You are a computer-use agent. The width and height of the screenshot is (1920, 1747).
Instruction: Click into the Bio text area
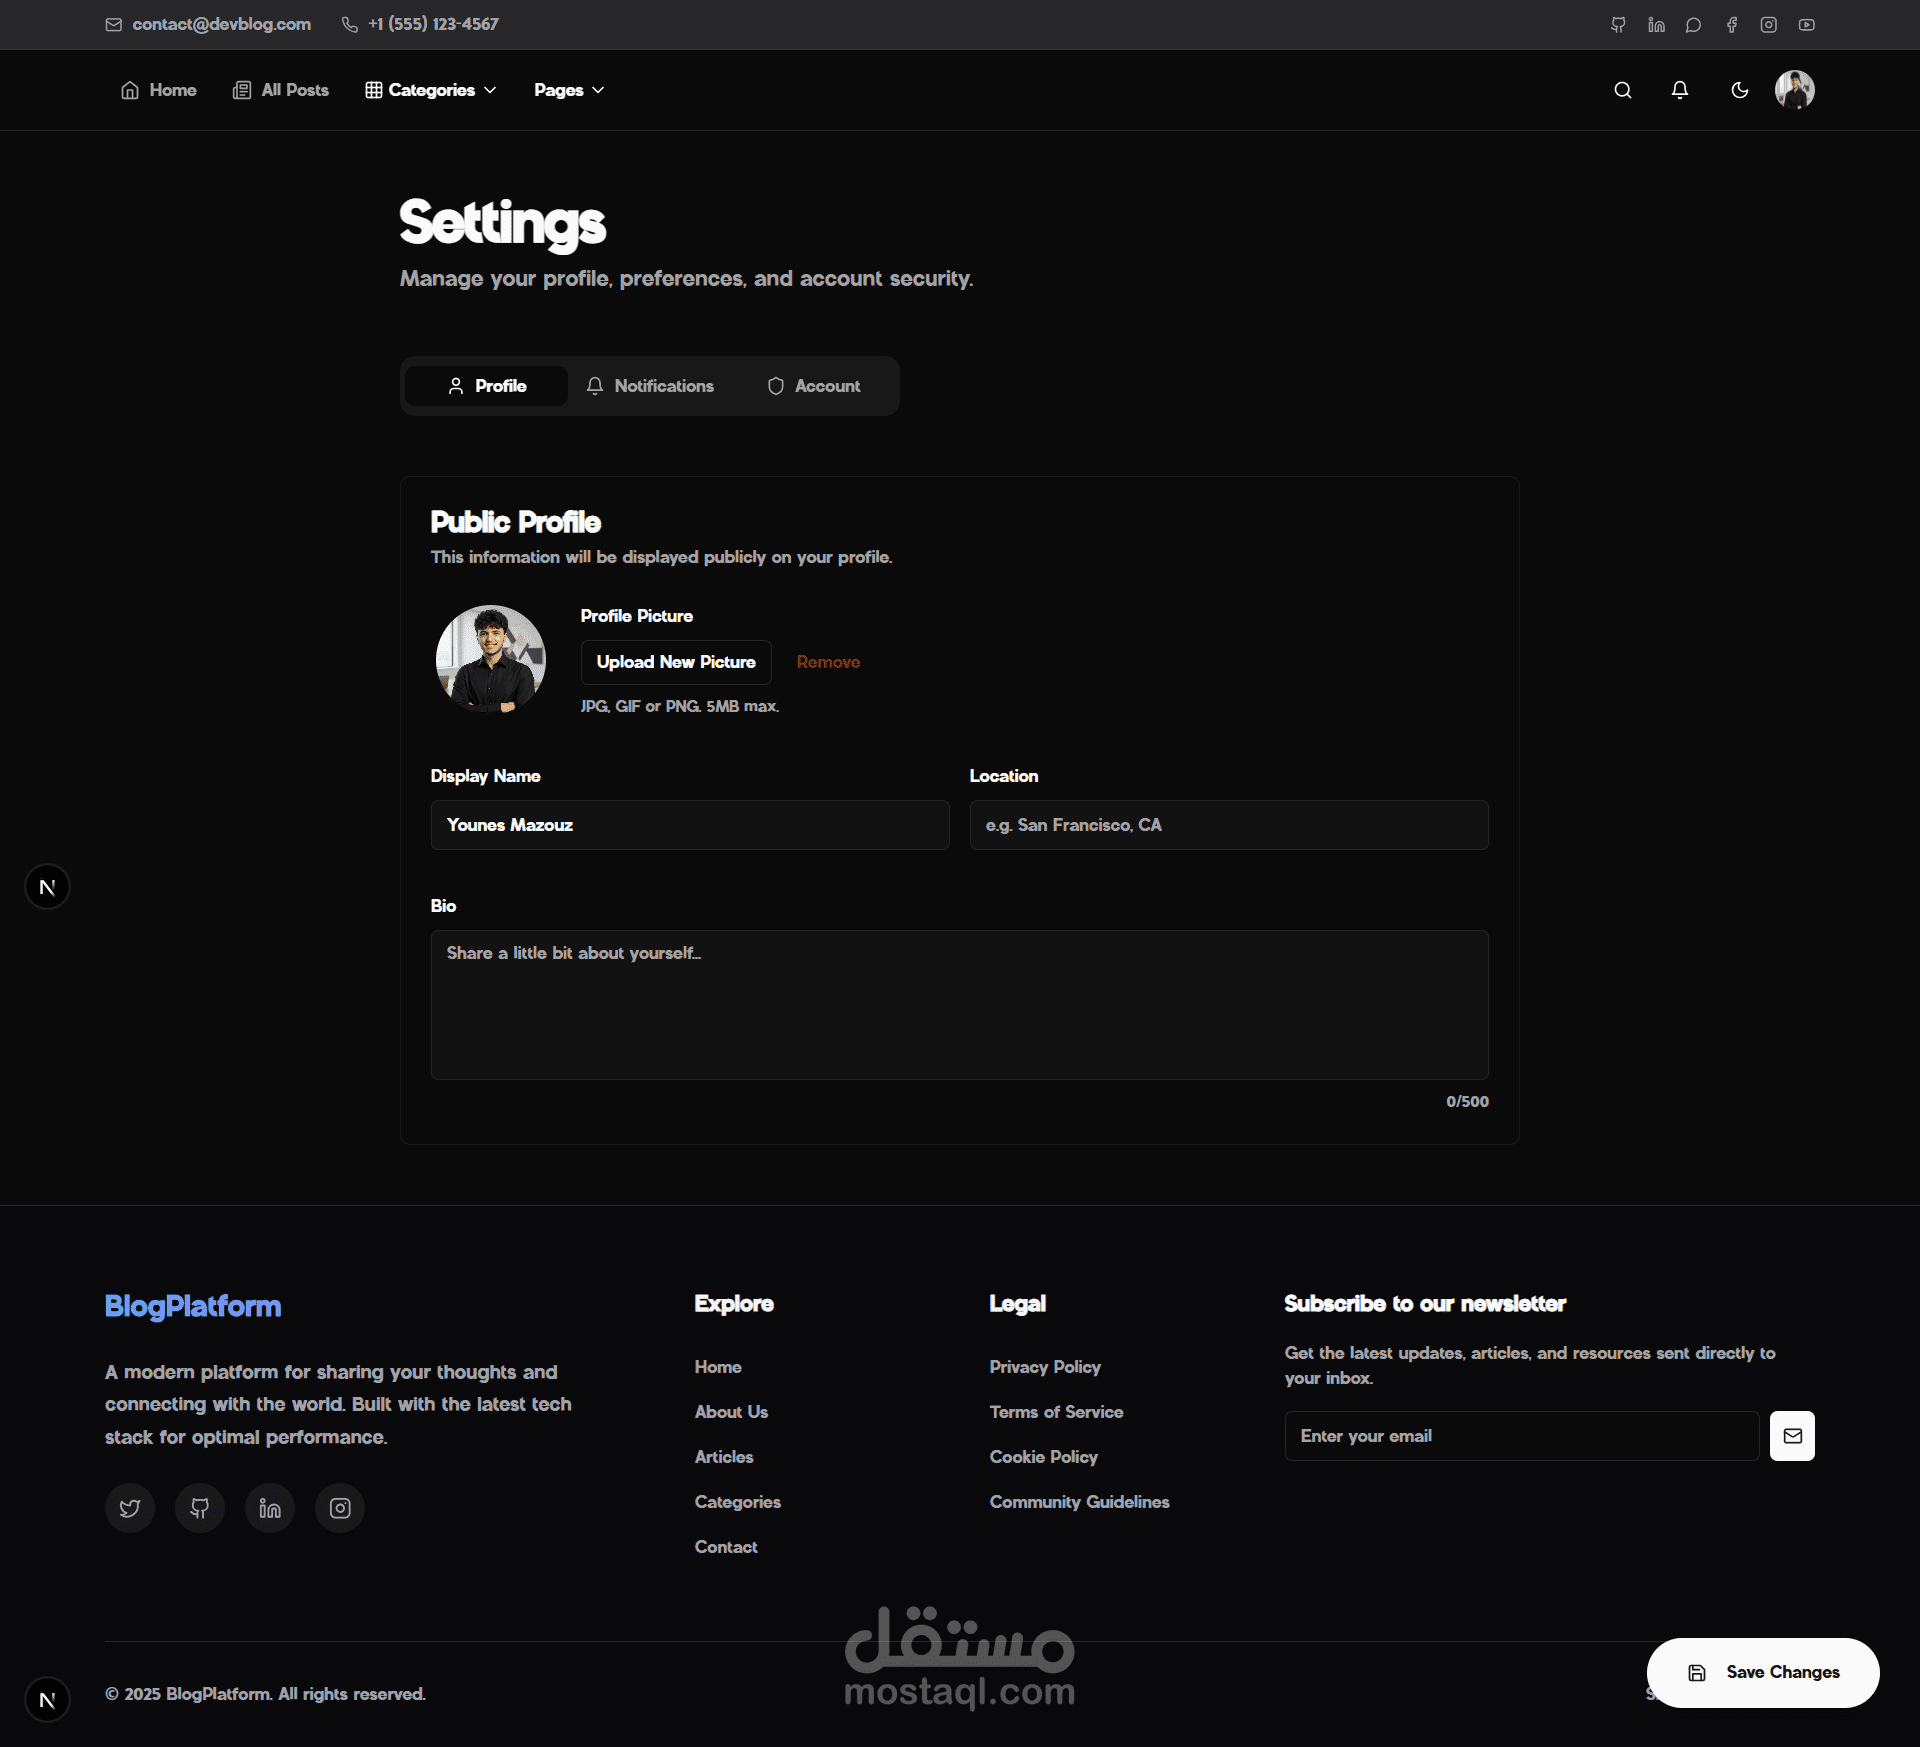click(x=959, y=1005)
